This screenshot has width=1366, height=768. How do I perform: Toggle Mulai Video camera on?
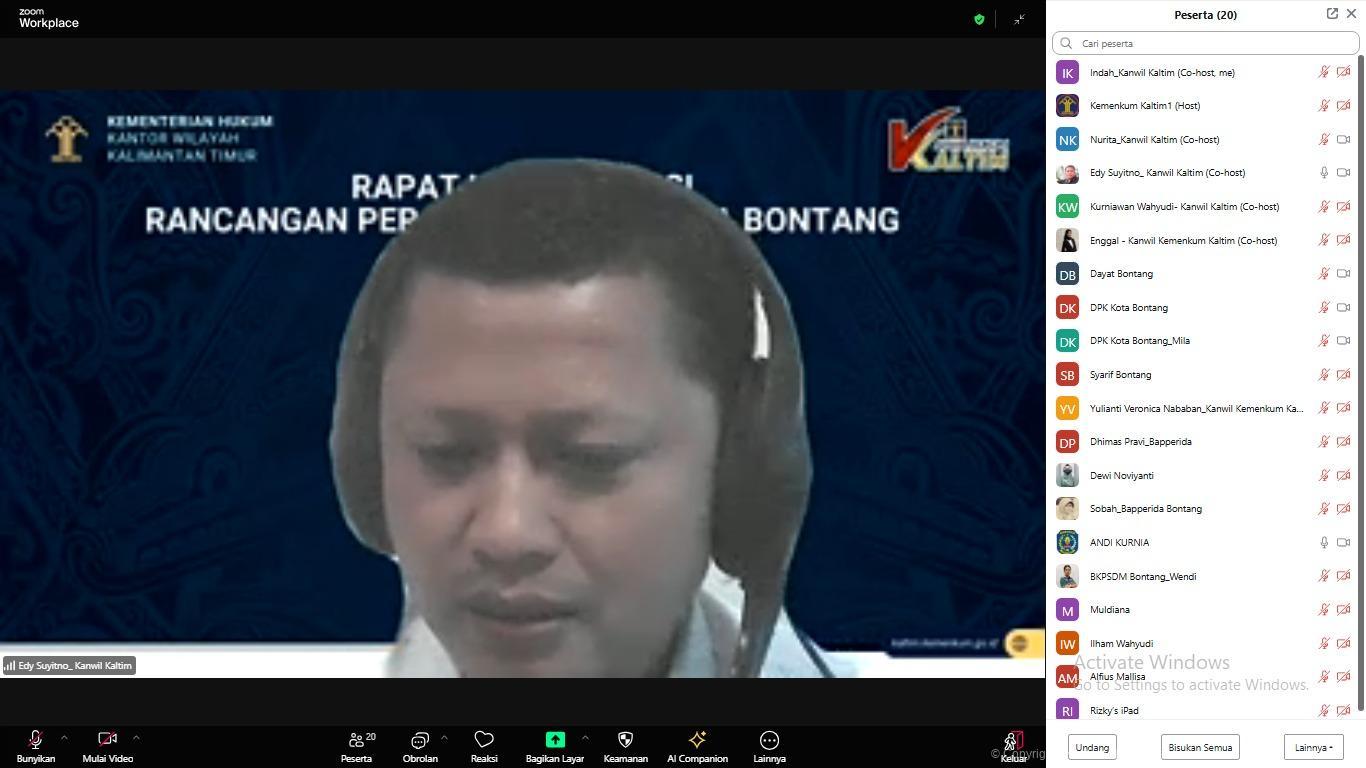pyautogui.click(x=107, y=745)
